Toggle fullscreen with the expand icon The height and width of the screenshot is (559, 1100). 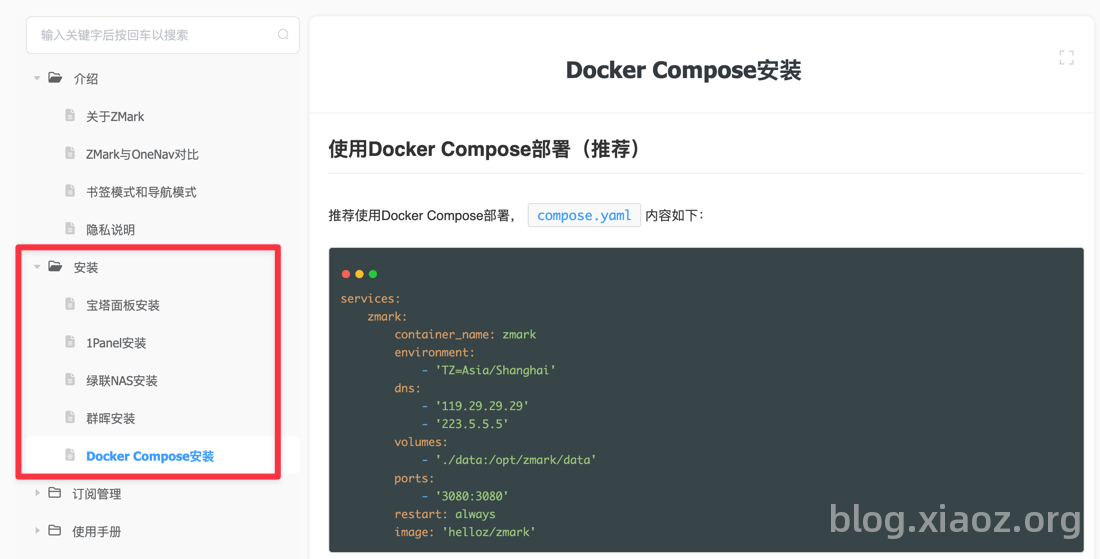click(1066, 58)
